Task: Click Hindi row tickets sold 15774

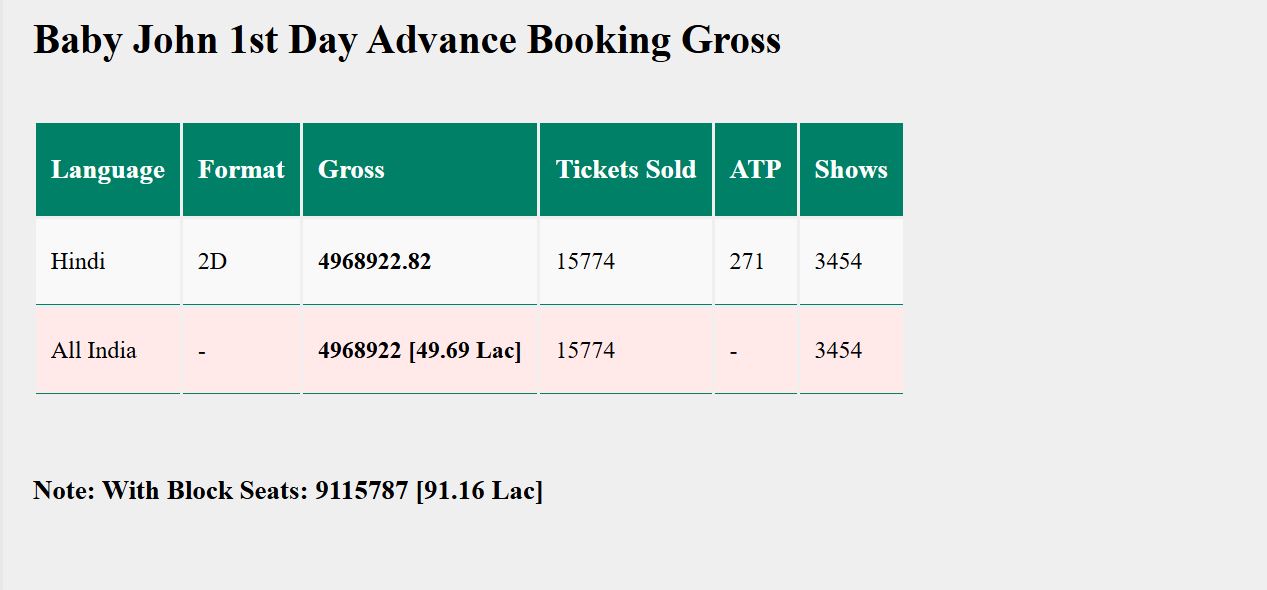Action: [x=586, y=262]
